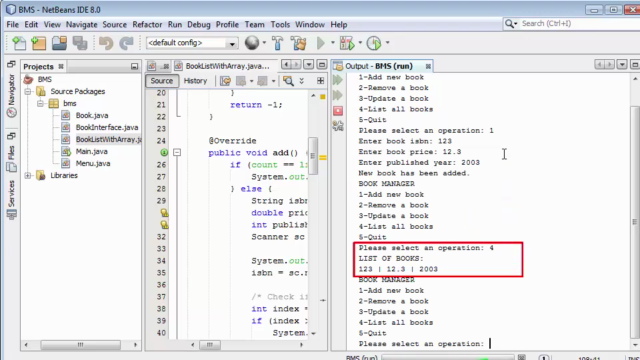Open the Files sidebar tab
This screenshot has width=640, height=360.
click(11, 158)
